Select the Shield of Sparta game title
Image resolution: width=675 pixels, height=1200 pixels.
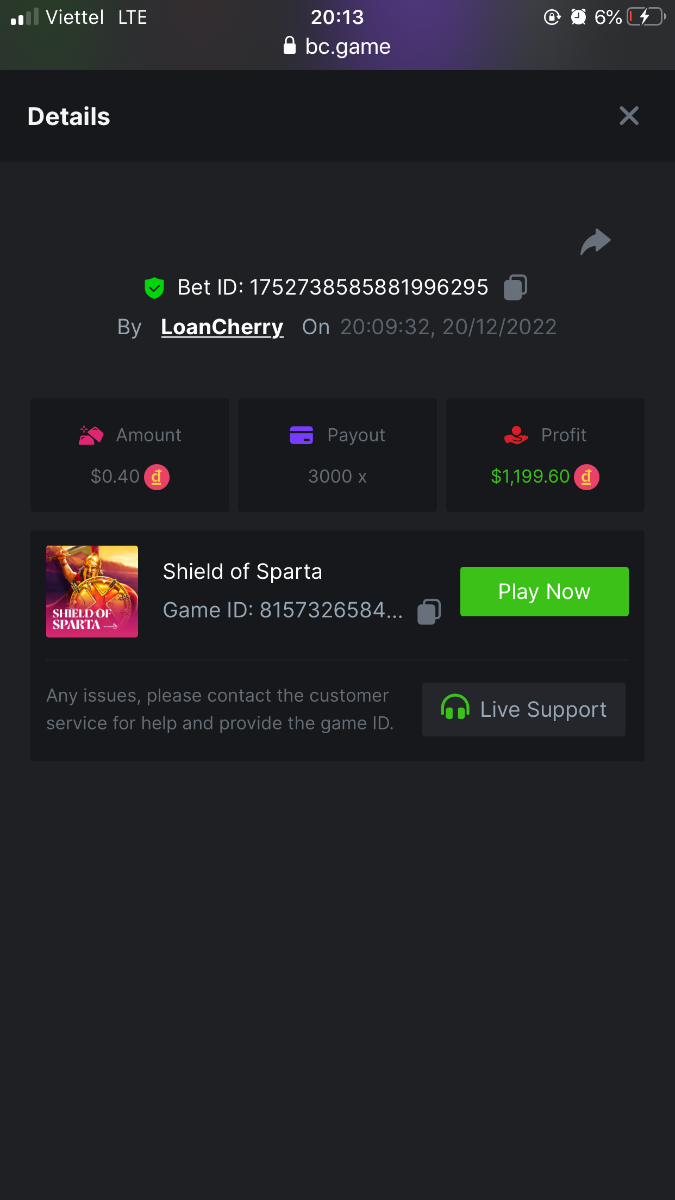click(x=242, y=572)
